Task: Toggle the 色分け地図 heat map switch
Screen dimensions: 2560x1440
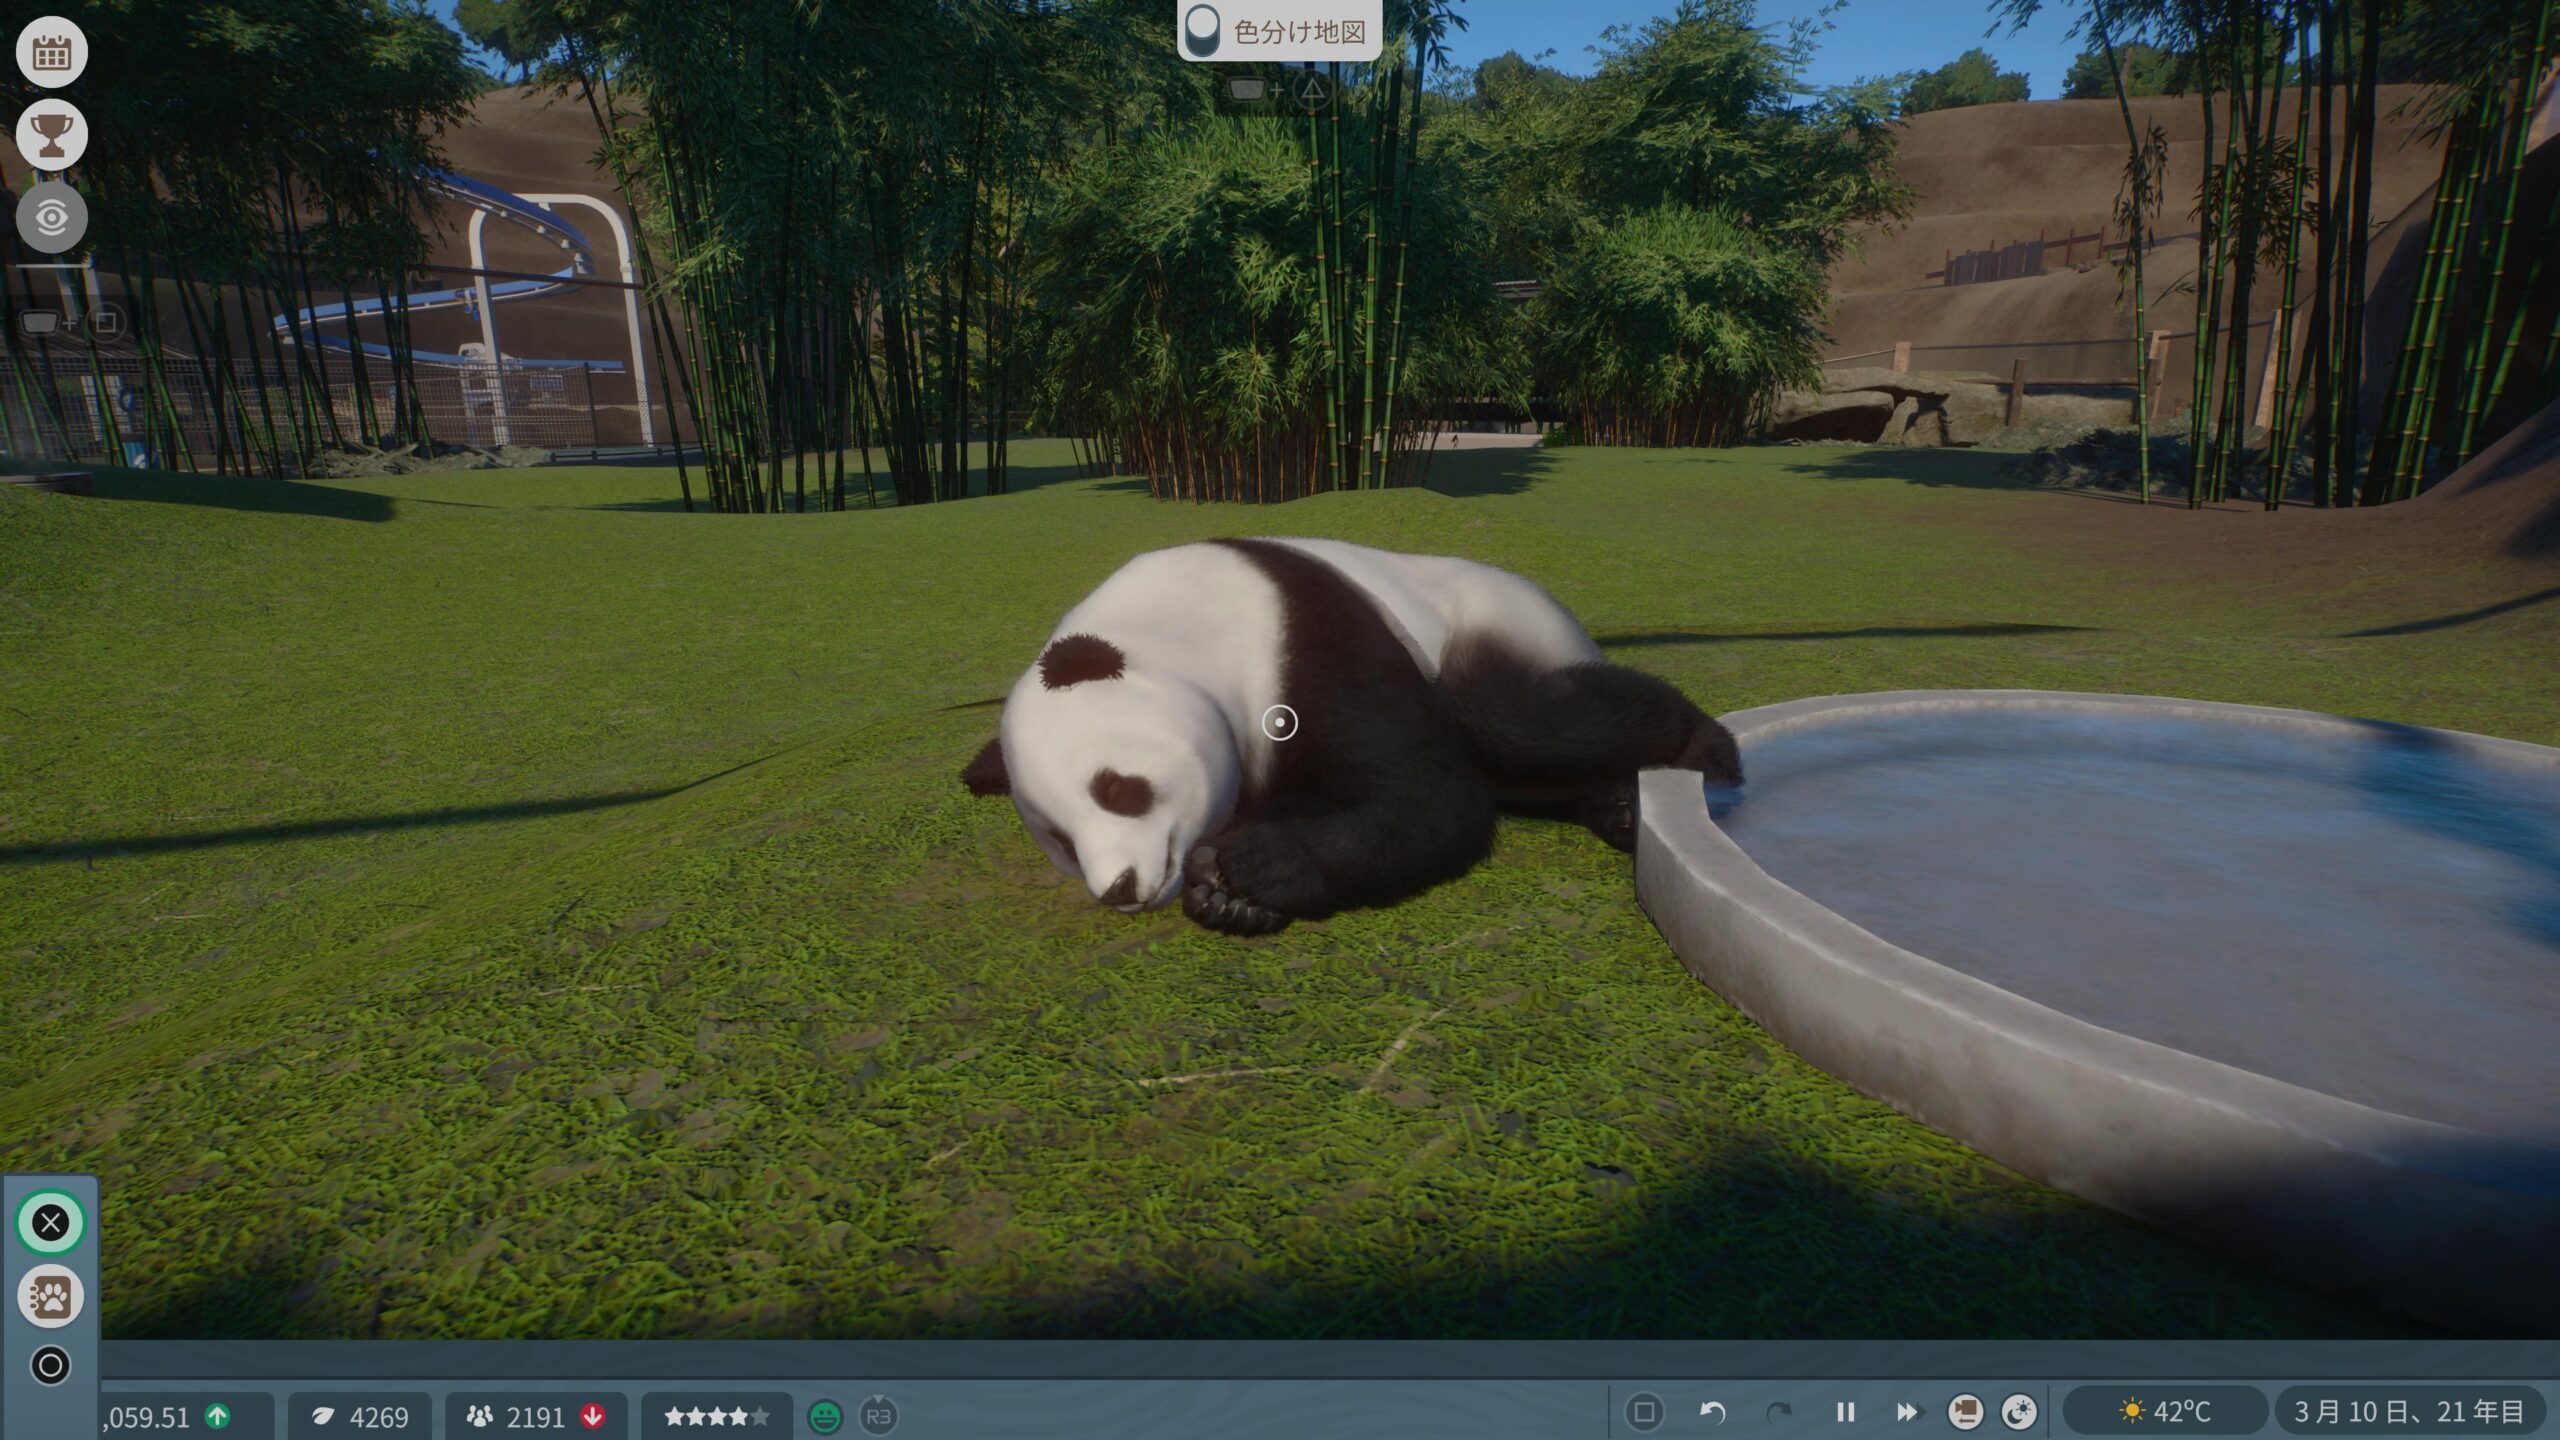Action: pos(1201,31)
